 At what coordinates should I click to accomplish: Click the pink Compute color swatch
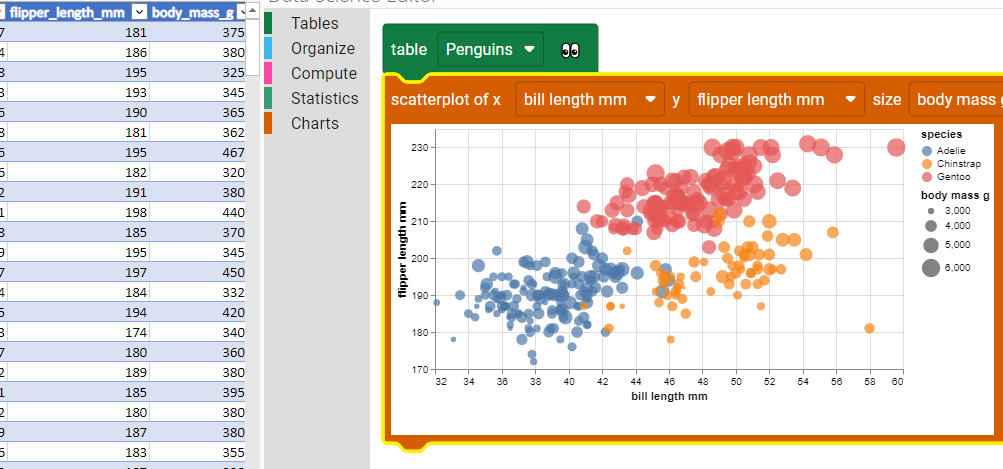[x=268, y=73]
